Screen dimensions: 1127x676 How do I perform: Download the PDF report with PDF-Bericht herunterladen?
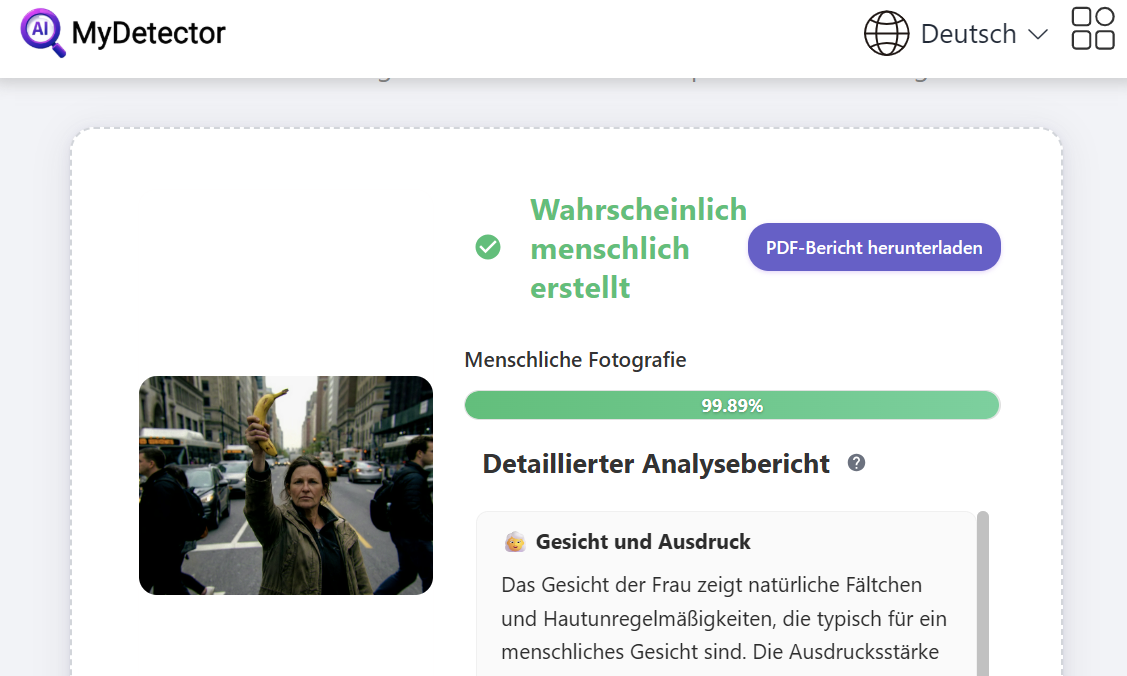coord(874,247)
